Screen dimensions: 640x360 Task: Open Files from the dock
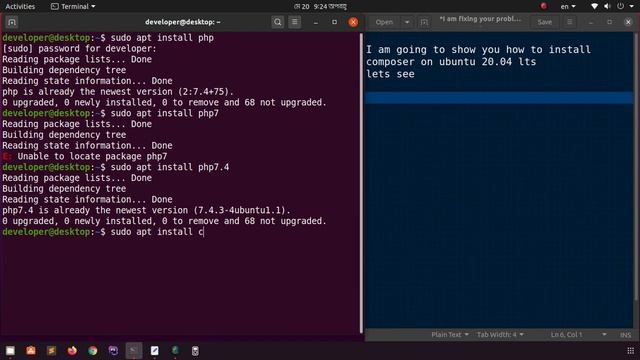pos(10,351)
